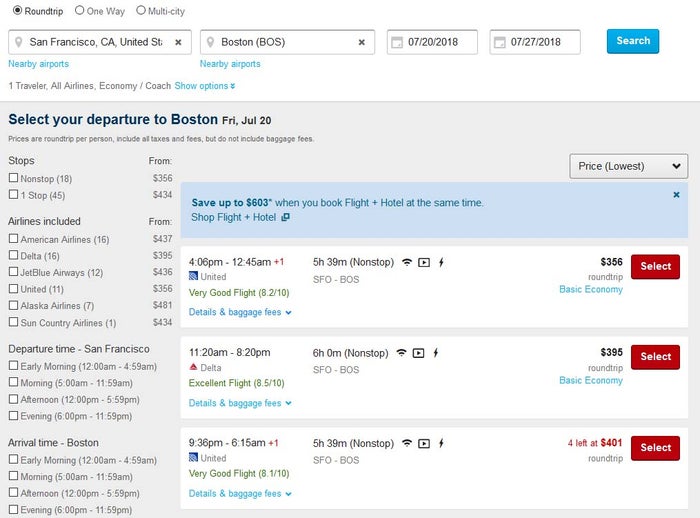Click Delta logo on 11:20am flight
The height and width of the screenshot is (518, 700).
[193, 367]
